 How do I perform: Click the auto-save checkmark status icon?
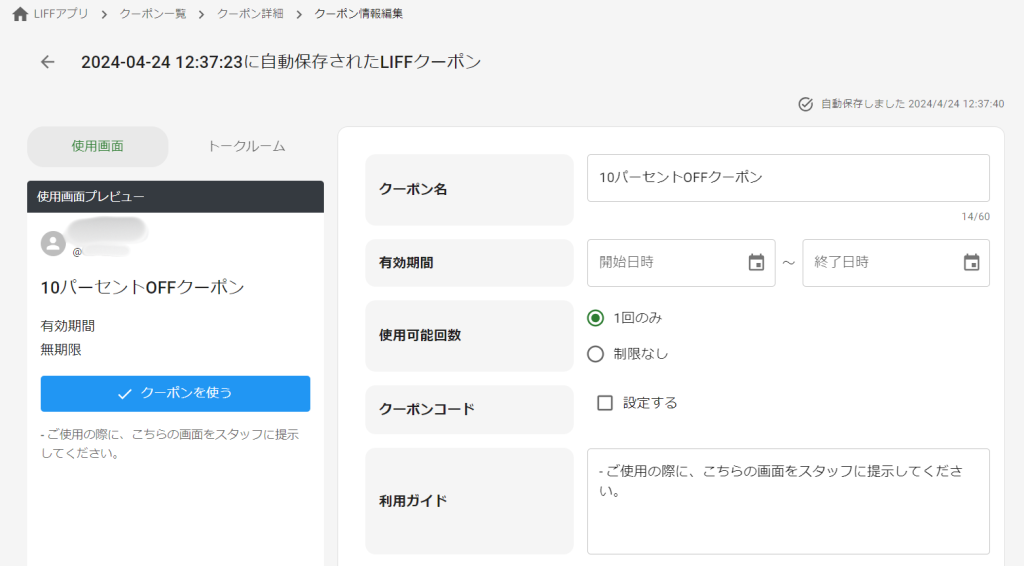(x=806, y=104)
